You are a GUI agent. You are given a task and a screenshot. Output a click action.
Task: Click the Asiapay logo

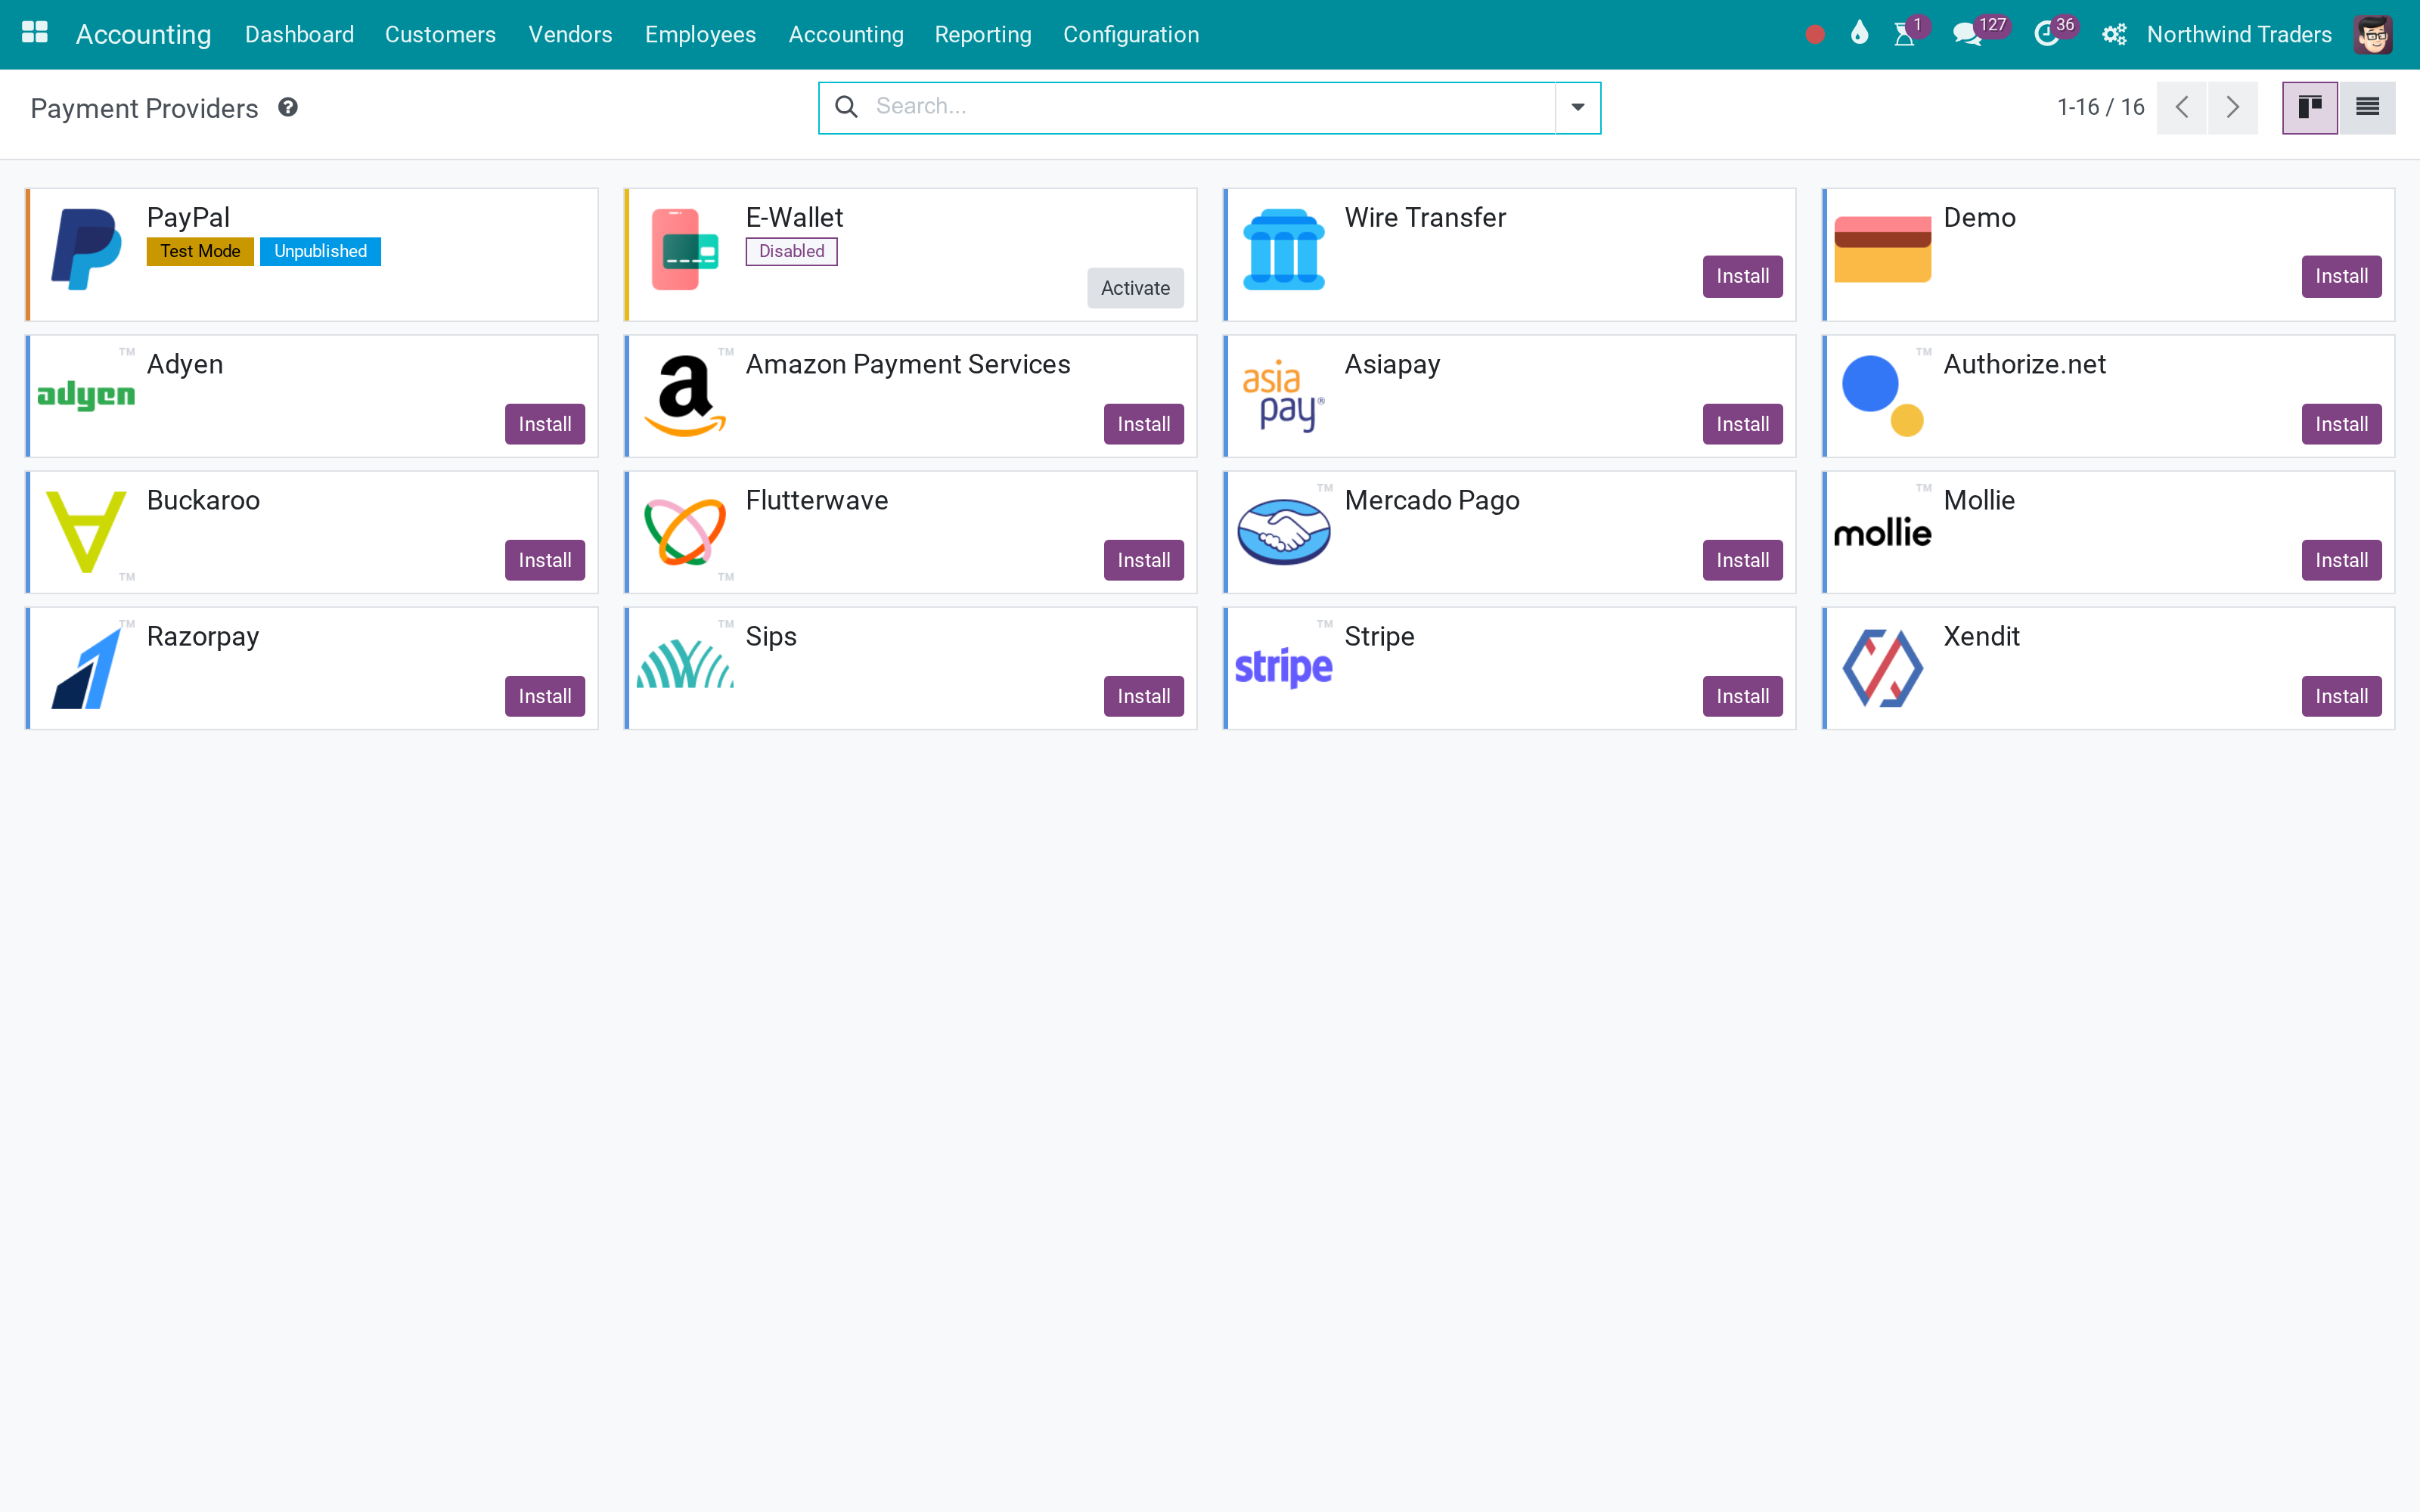[x=1284, y=395]
